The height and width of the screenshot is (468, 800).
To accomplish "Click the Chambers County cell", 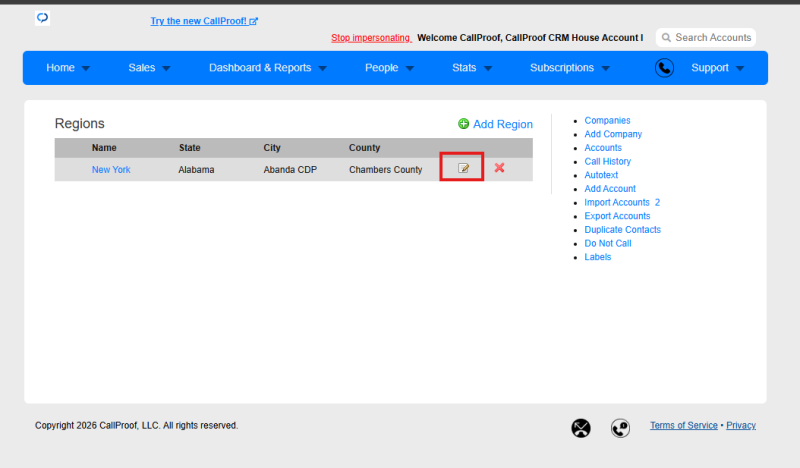I will (x=385, y=169).
